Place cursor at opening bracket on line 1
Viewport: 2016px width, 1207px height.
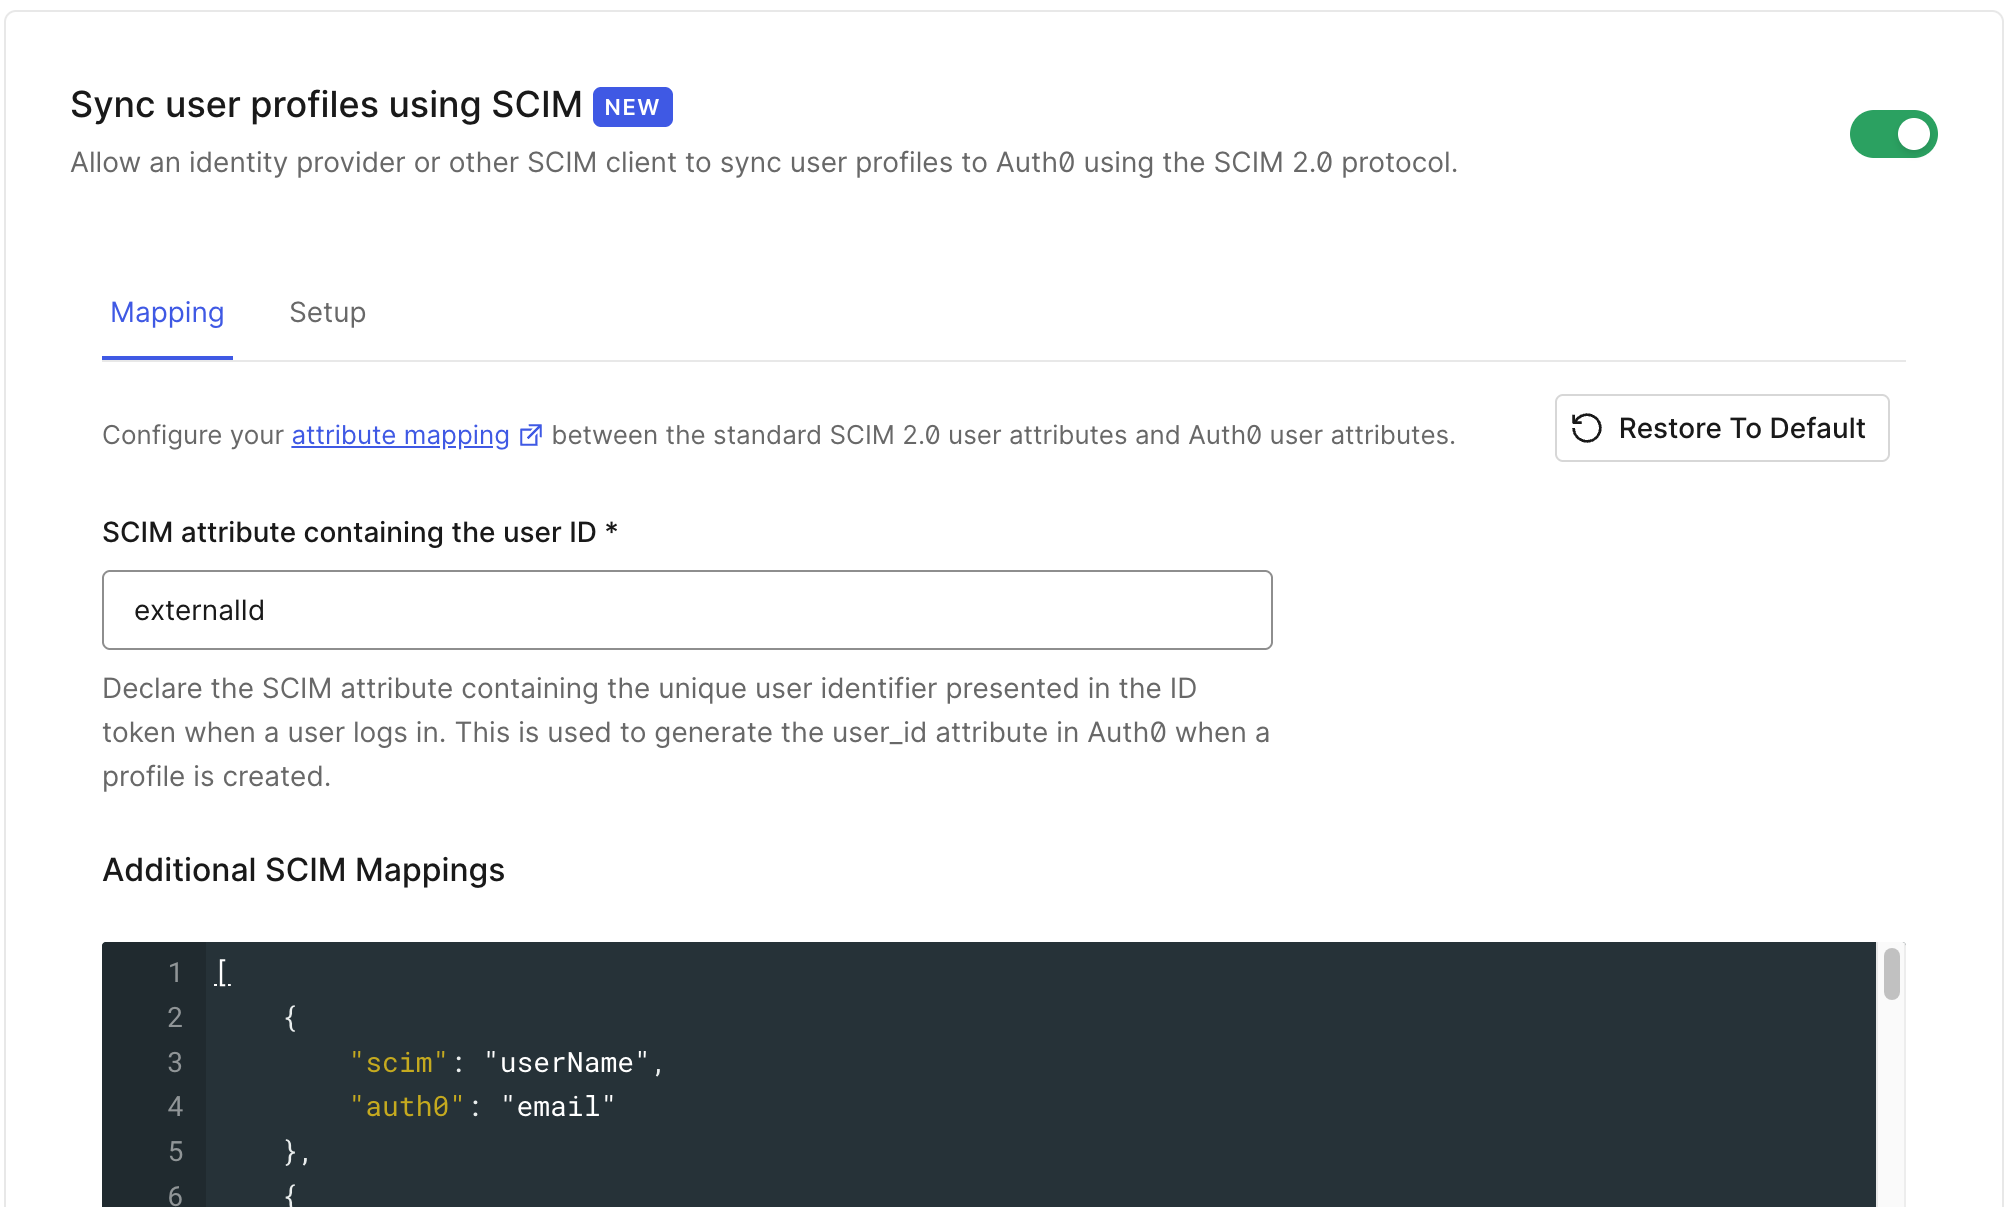[x=222, y=972]
